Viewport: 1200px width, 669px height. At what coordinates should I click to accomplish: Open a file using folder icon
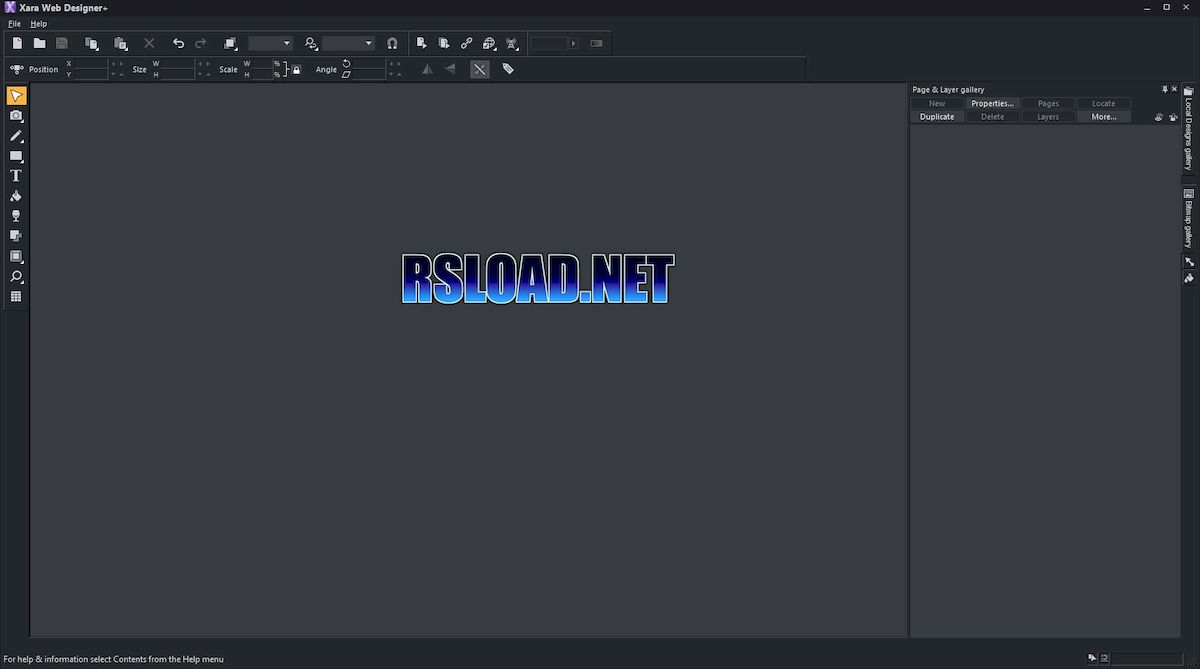[39, 43]
